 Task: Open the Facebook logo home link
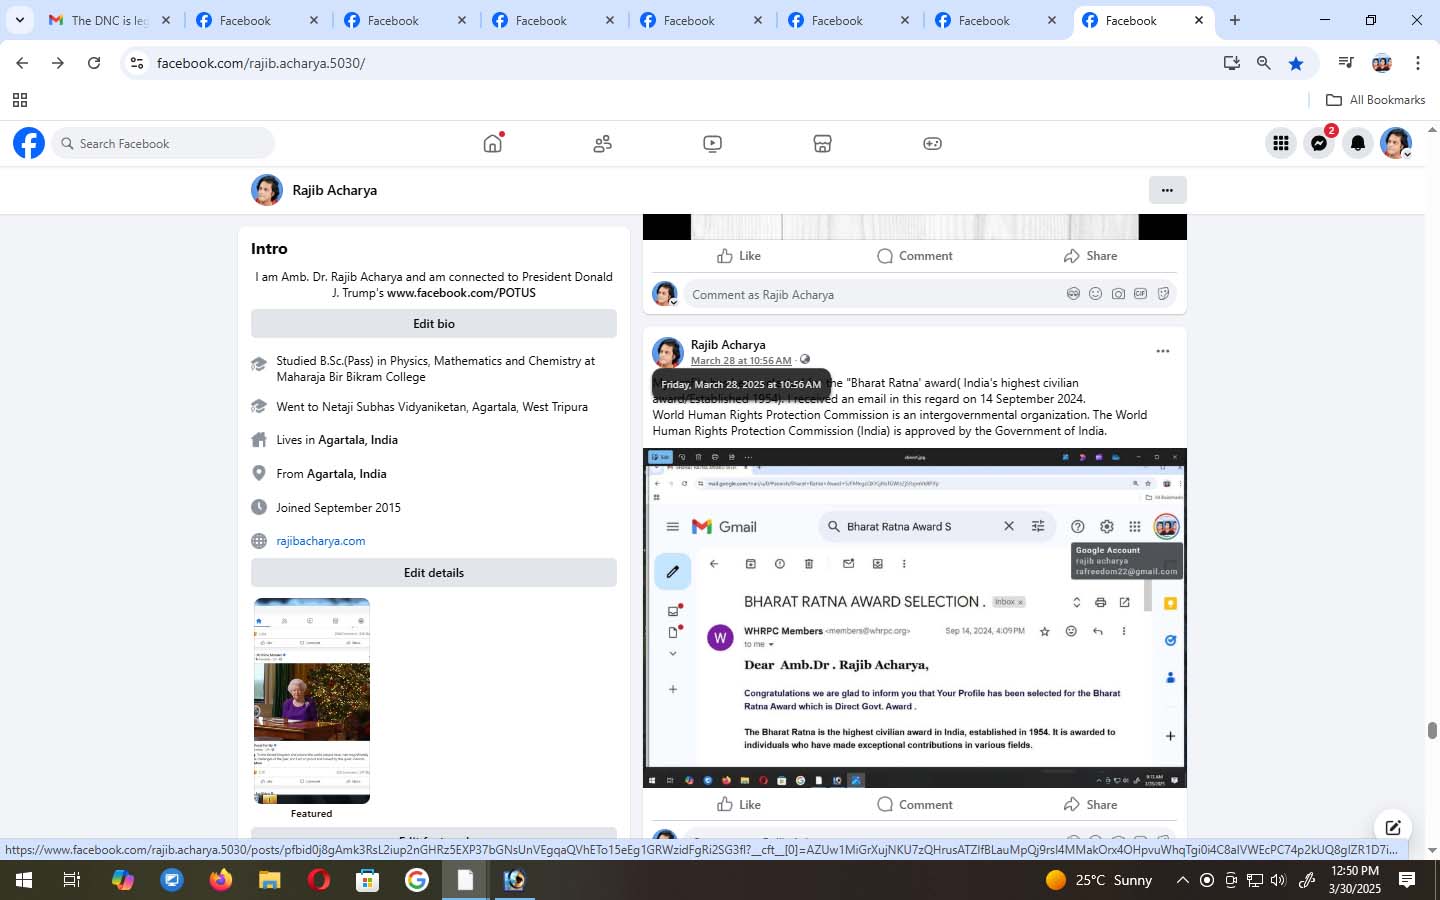point(29,143)
